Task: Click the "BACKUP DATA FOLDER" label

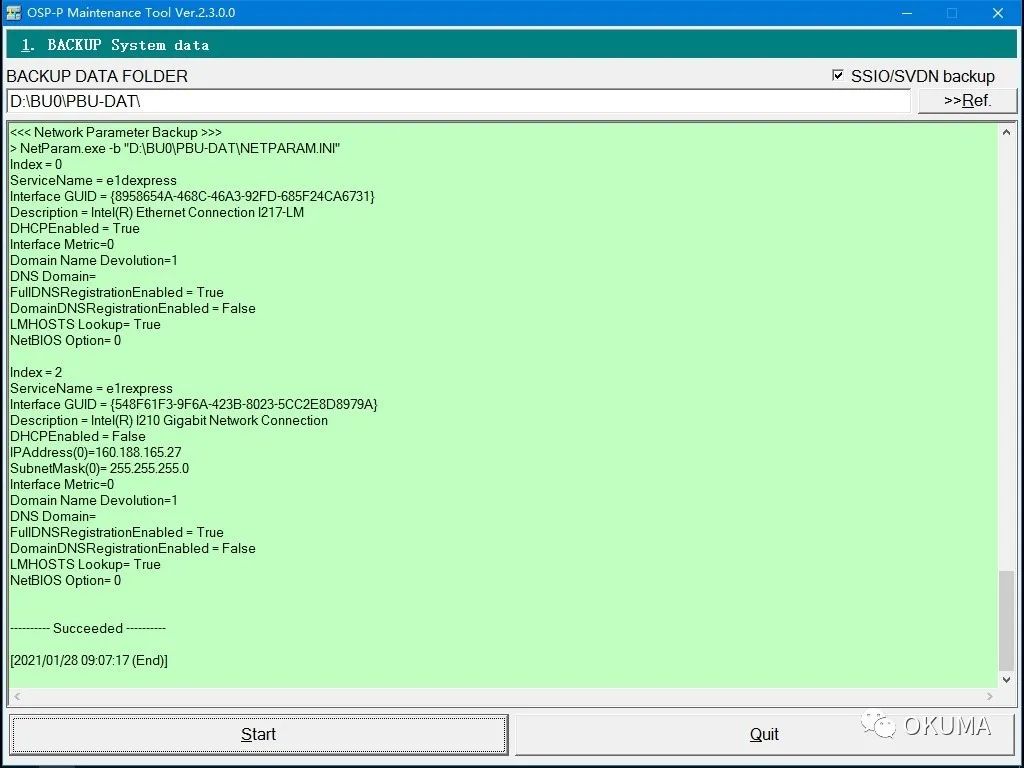Action: point(97,76)
